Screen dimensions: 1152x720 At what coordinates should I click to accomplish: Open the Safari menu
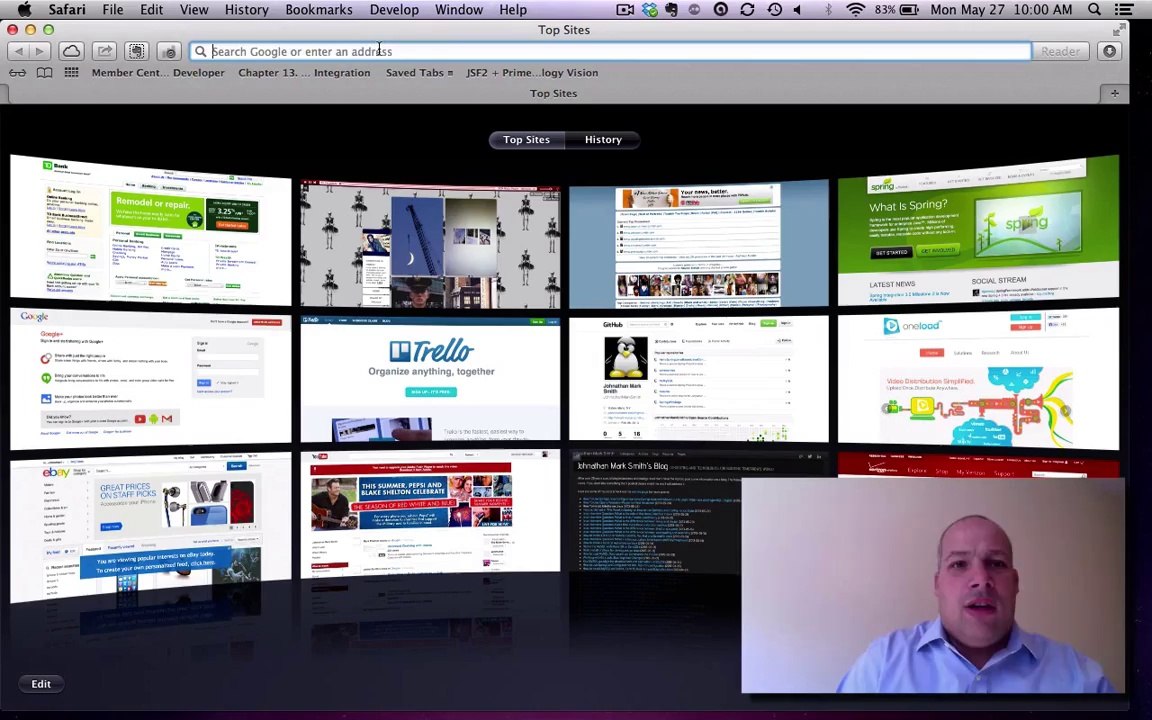(x=67, y=10)
